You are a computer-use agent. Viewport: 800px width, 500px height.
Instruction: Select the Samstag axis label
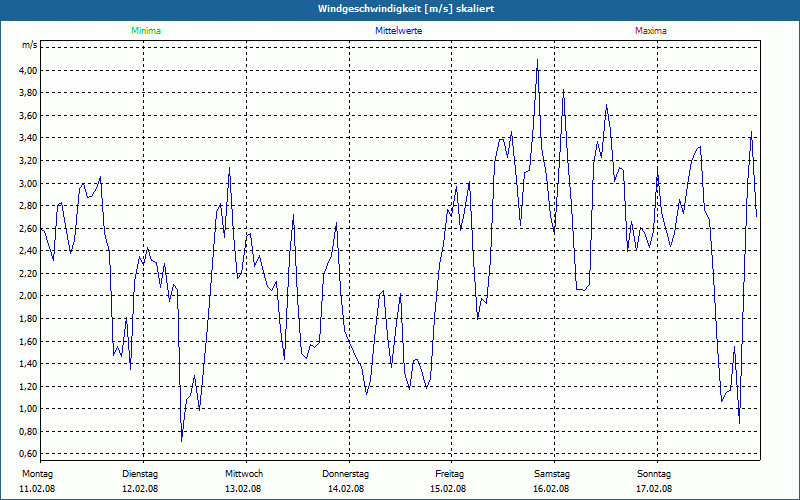pyautogui.click(x=552, y=474)
